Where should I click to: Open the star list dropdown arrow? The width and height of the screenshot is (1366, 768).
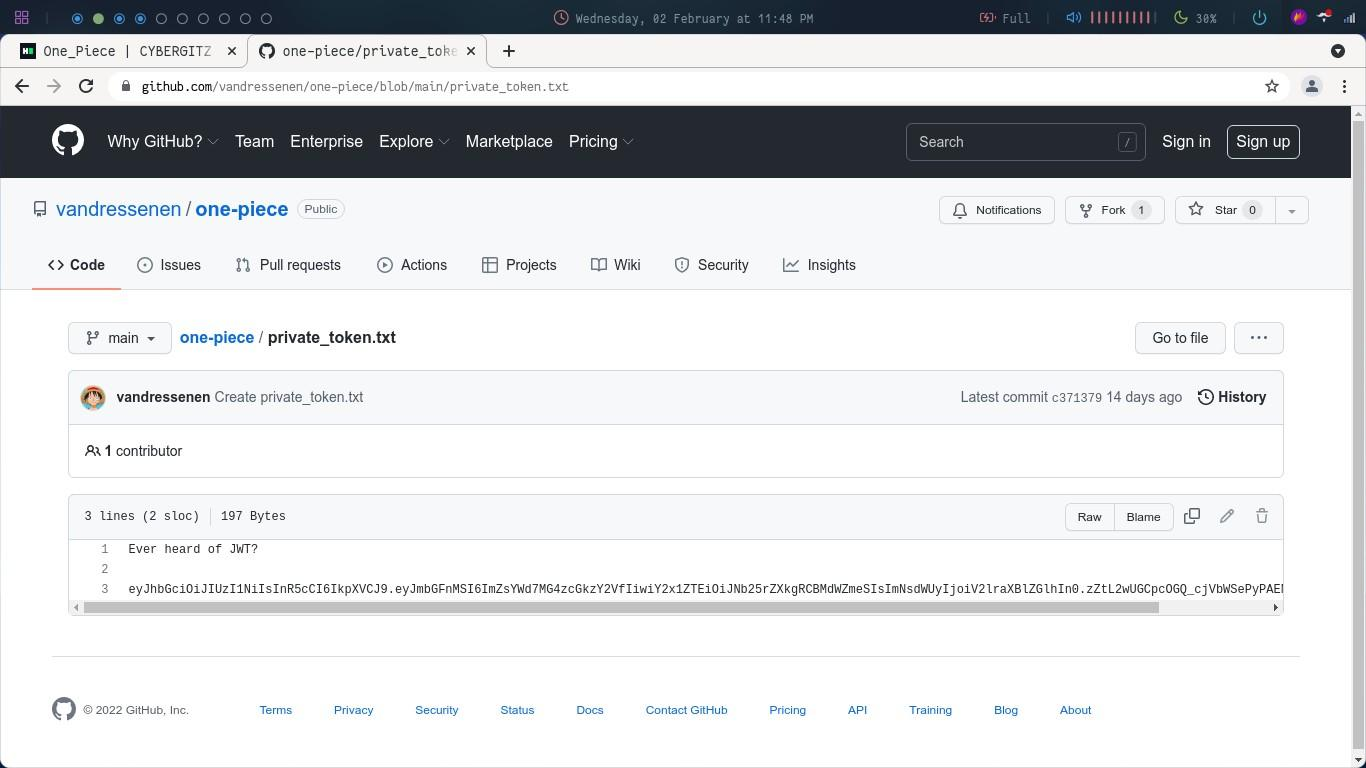(1291, 210)
